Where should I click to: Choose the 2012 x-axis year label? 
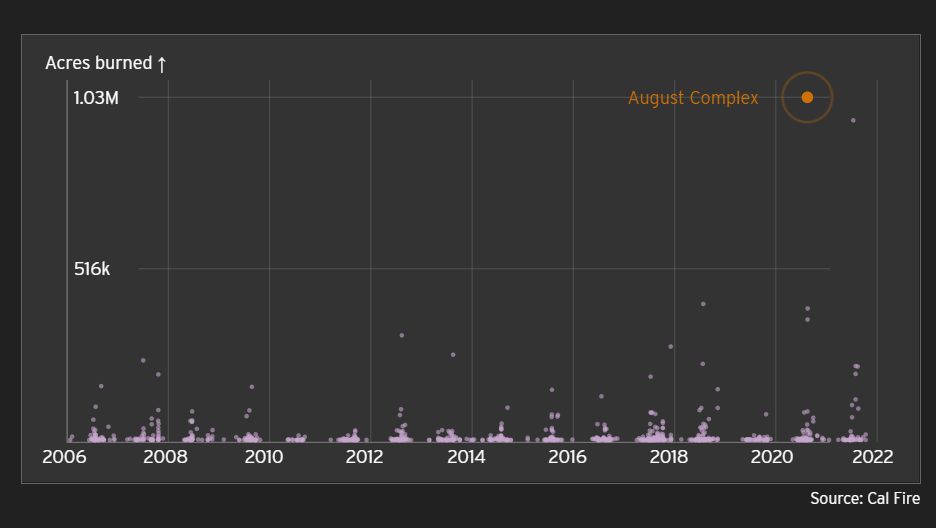click(365, 457)
